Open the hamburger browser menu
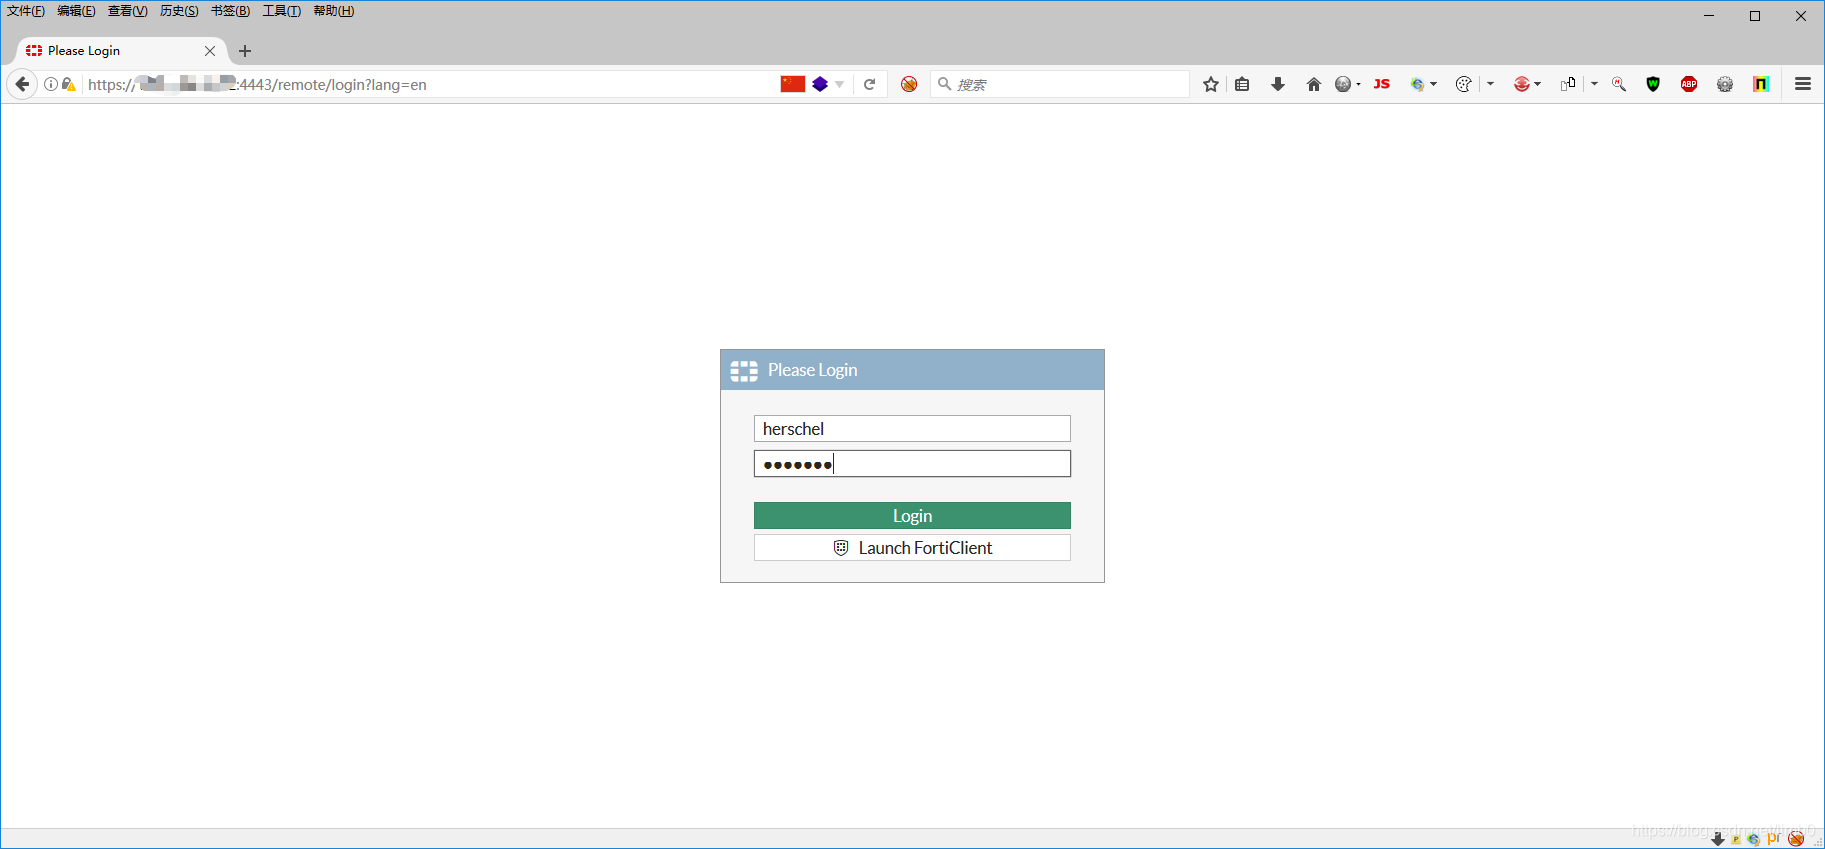 [x=1803, y=84]
